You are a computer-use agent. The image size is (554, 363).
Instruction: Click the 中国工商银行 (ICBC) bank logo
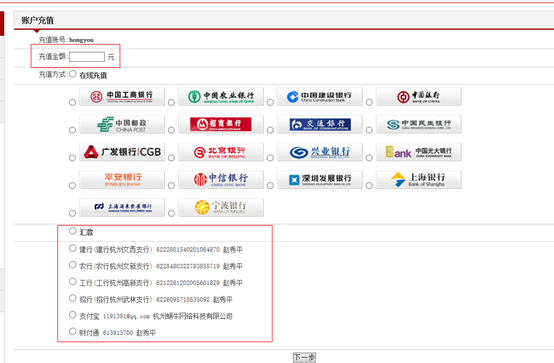(x=122, y=96)
